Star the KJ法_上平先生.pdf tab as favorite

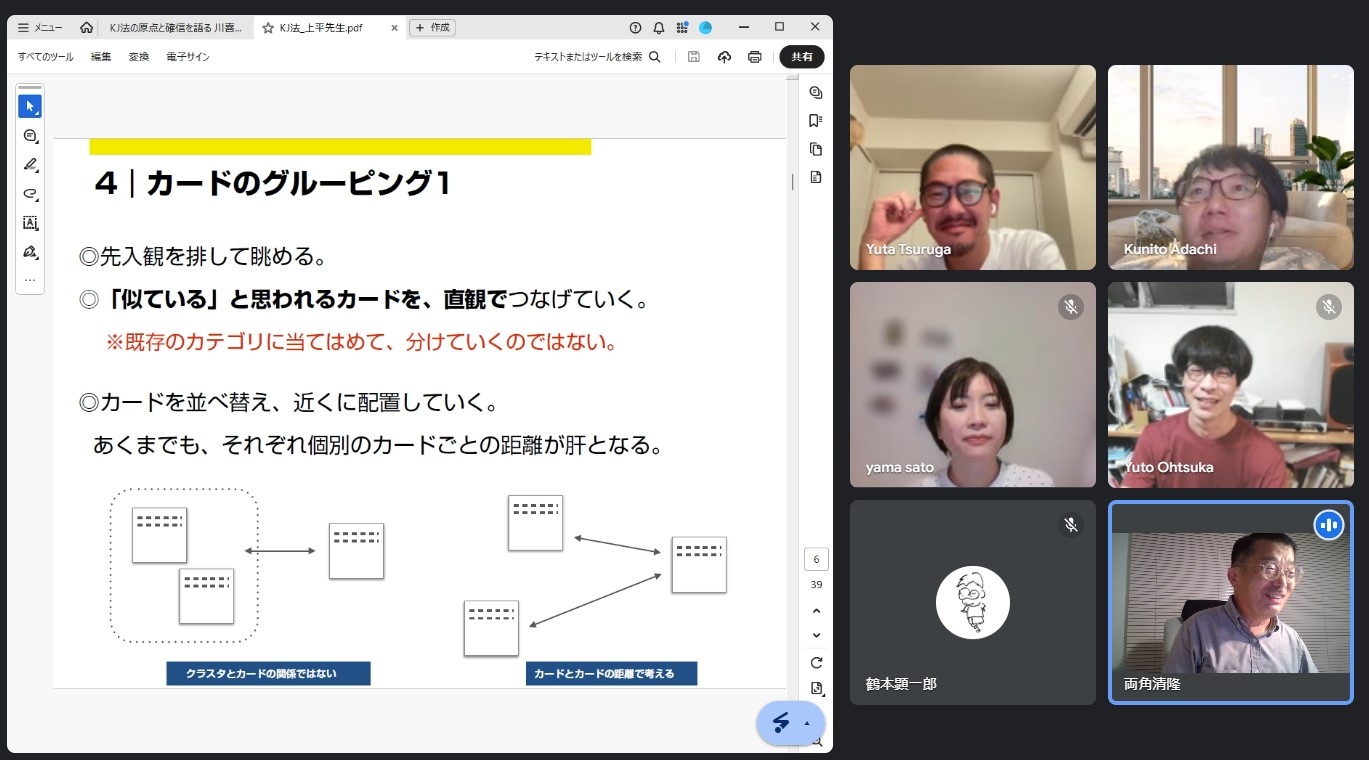[x=268, y=28]
